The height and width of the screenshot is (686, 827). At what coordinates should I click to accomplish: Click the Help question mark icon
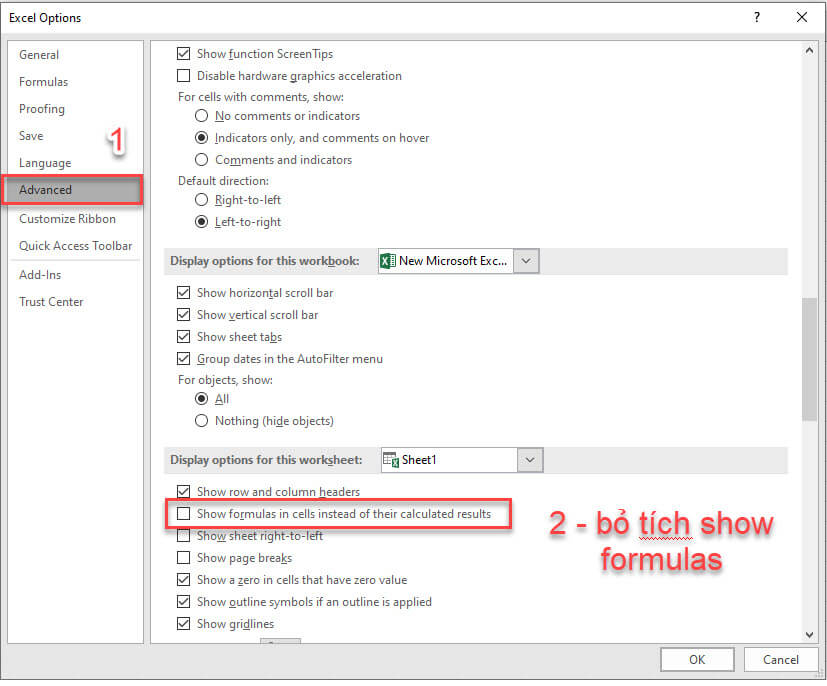click(x=756, y=17)
